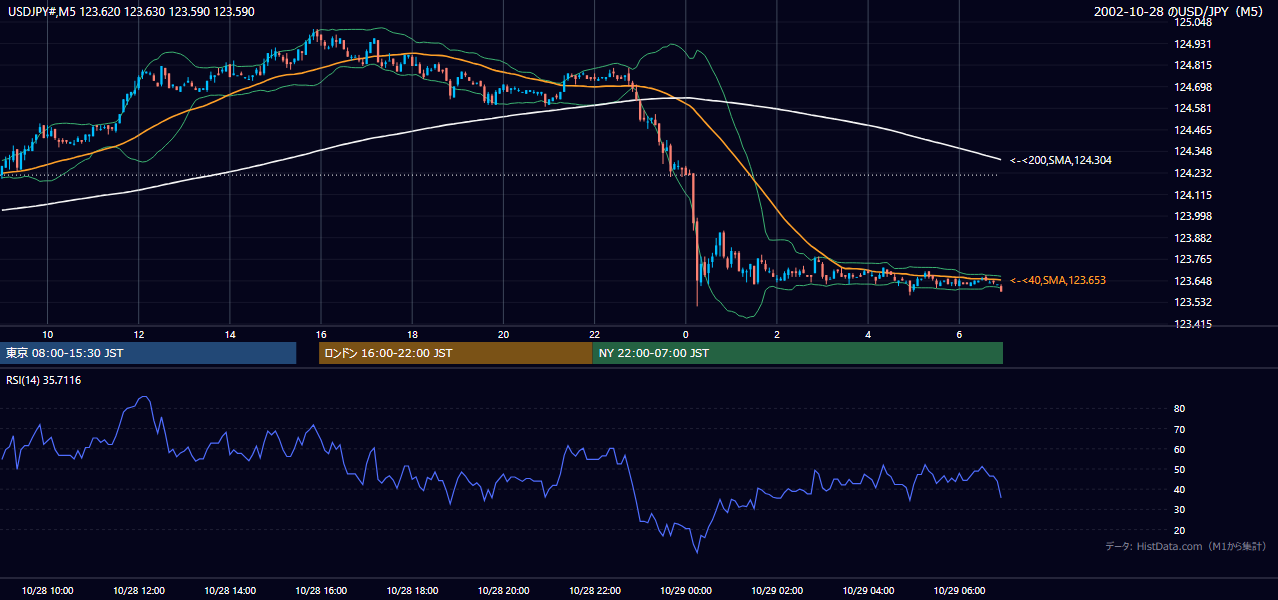
Task: Click RSI axis level 20
Action: [1180, 530]
